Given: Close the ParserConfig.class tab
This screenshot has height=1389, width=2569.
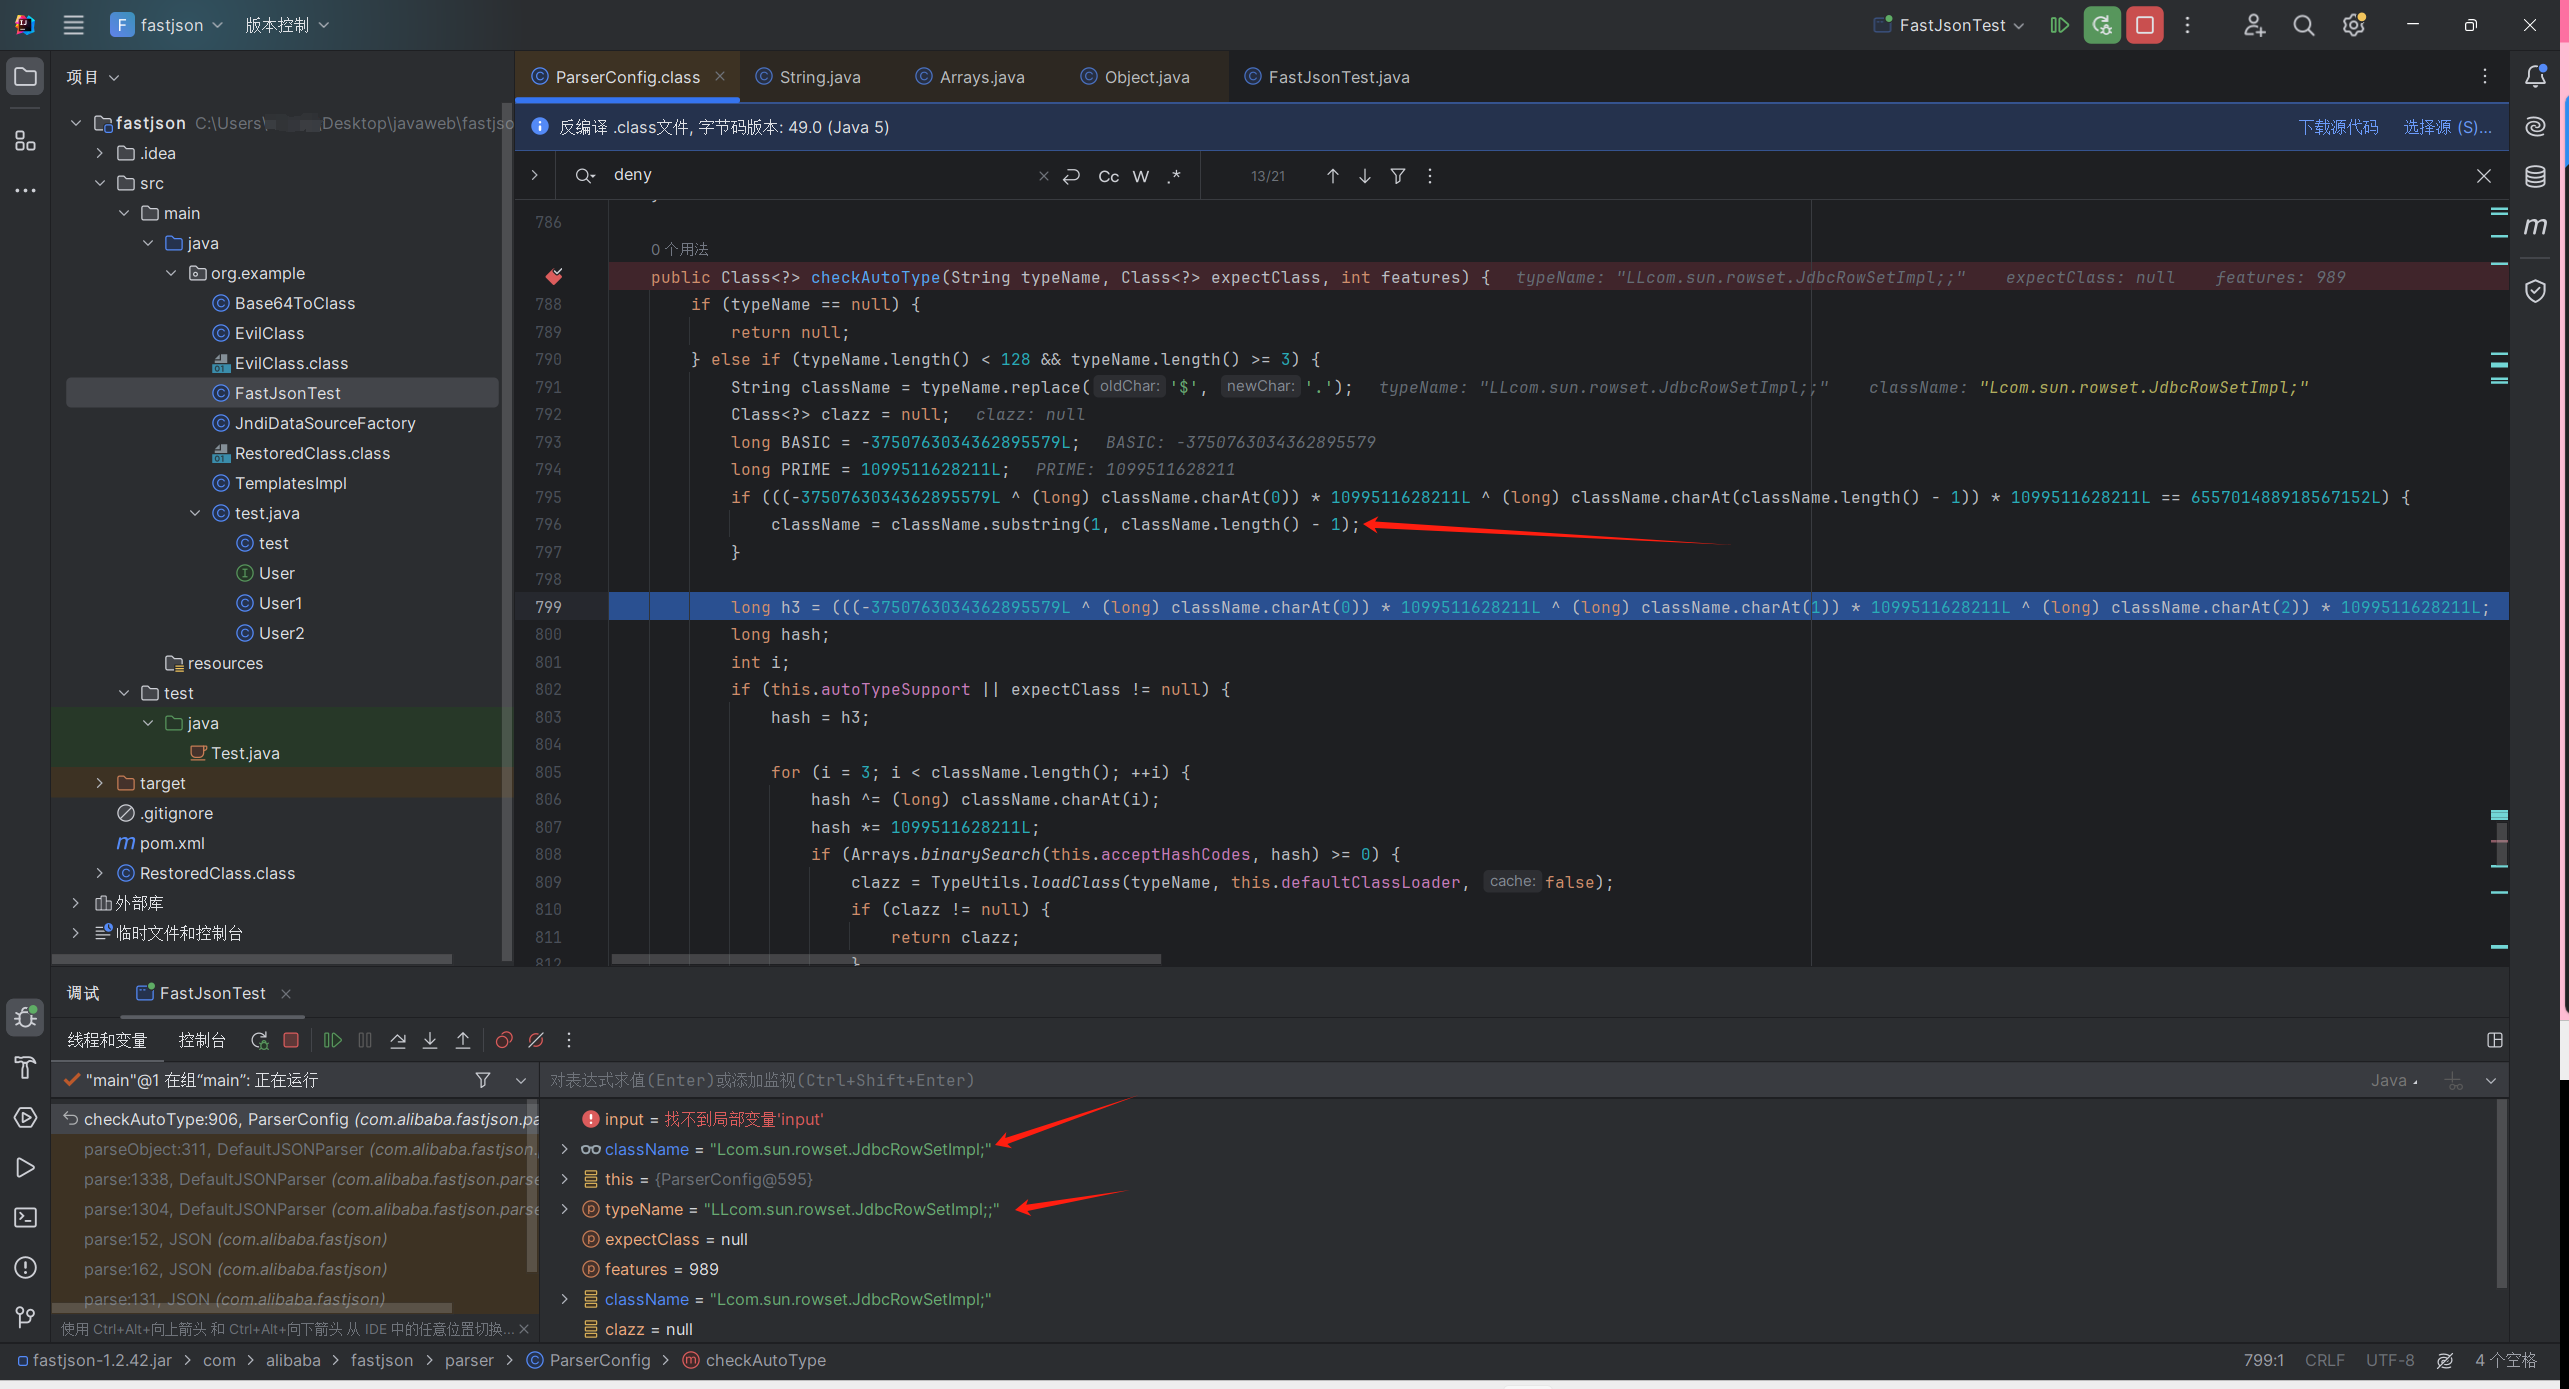Looking at the screenshot, I should tap(719, 76).
